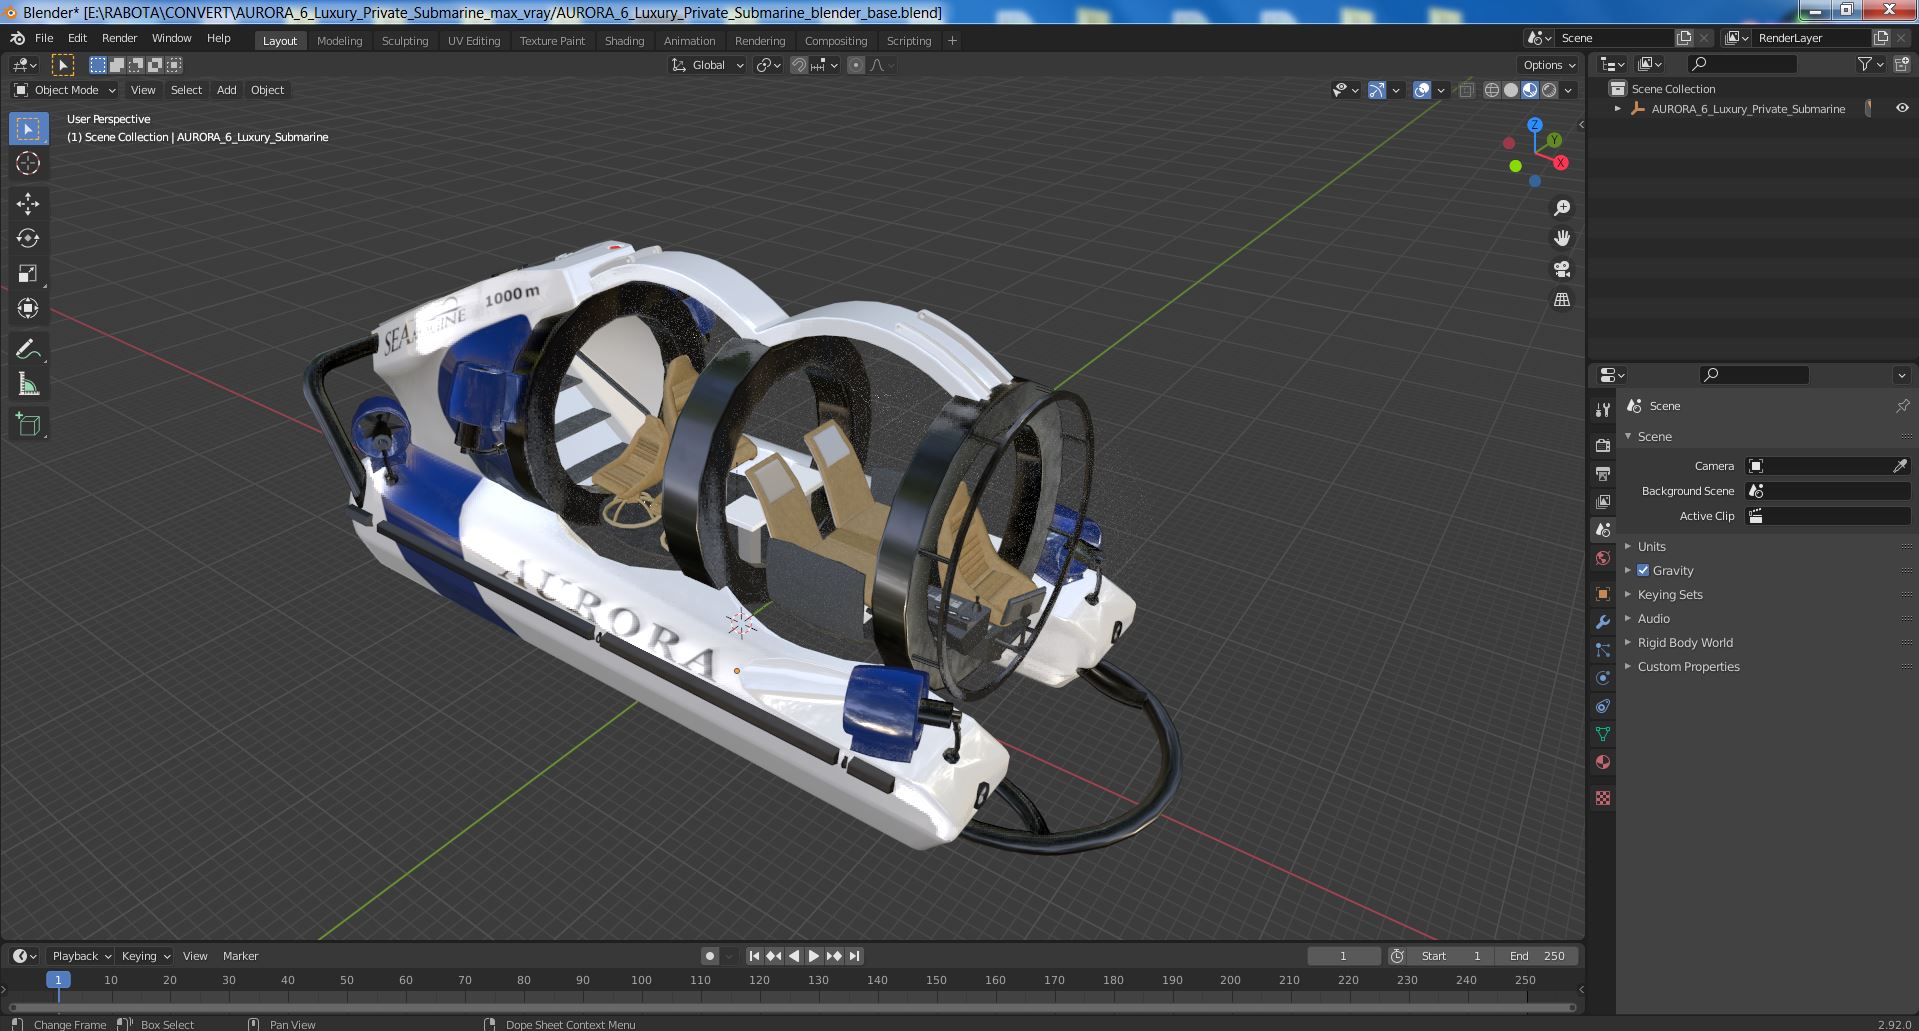Toggle proportional editing
Viewport: 1919px width, 1031px height.
pos(855,65)
